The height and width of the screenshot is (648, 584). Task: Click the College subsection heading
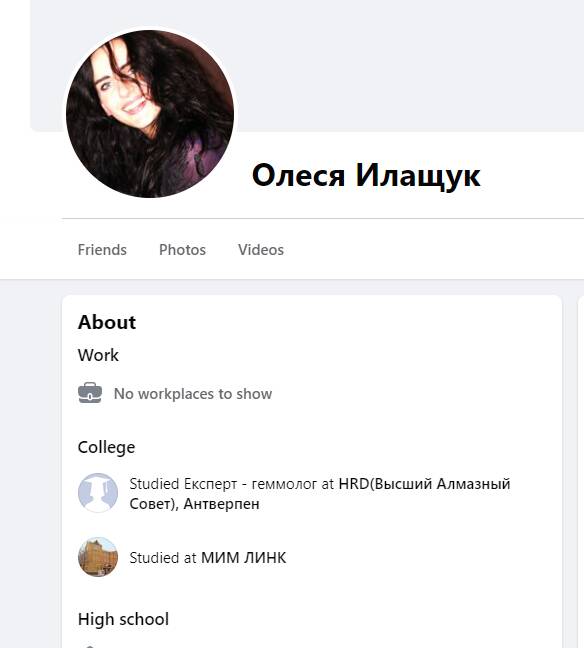coord(106,447)
